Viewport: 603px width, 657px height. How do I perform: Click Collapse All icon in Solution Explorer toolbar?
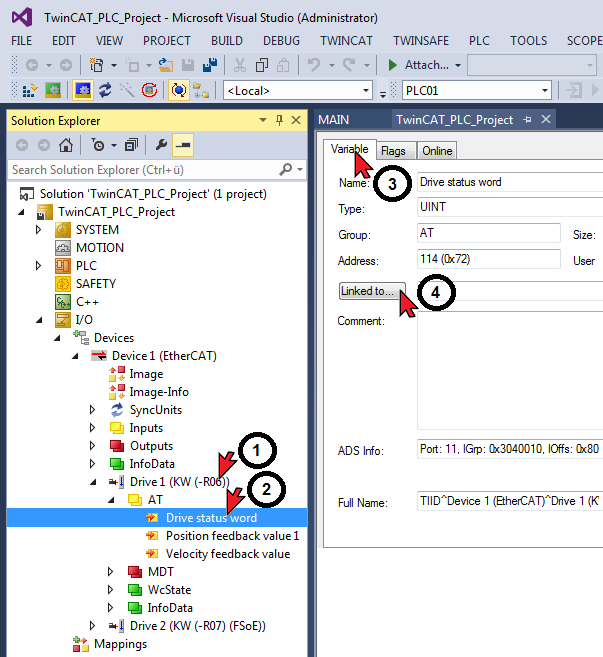[x=131, y=145]
